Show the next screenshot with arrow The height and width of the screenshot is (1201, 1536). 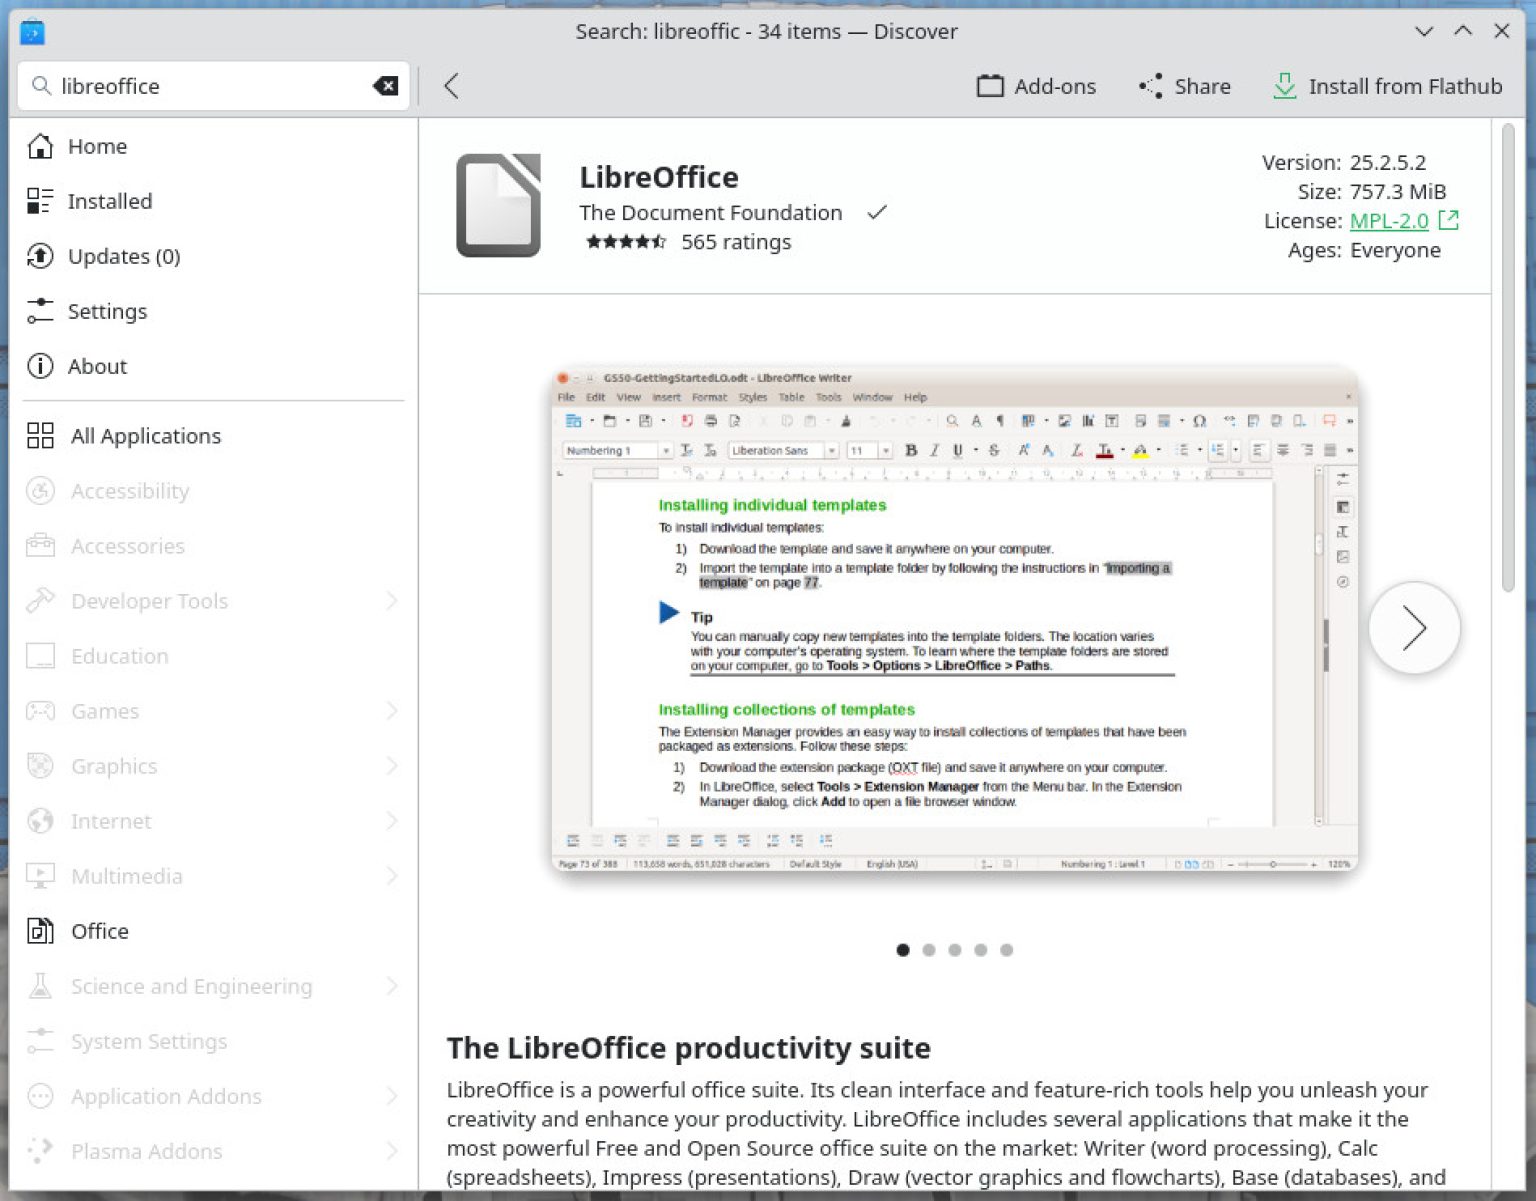[x=1413, y=628]
